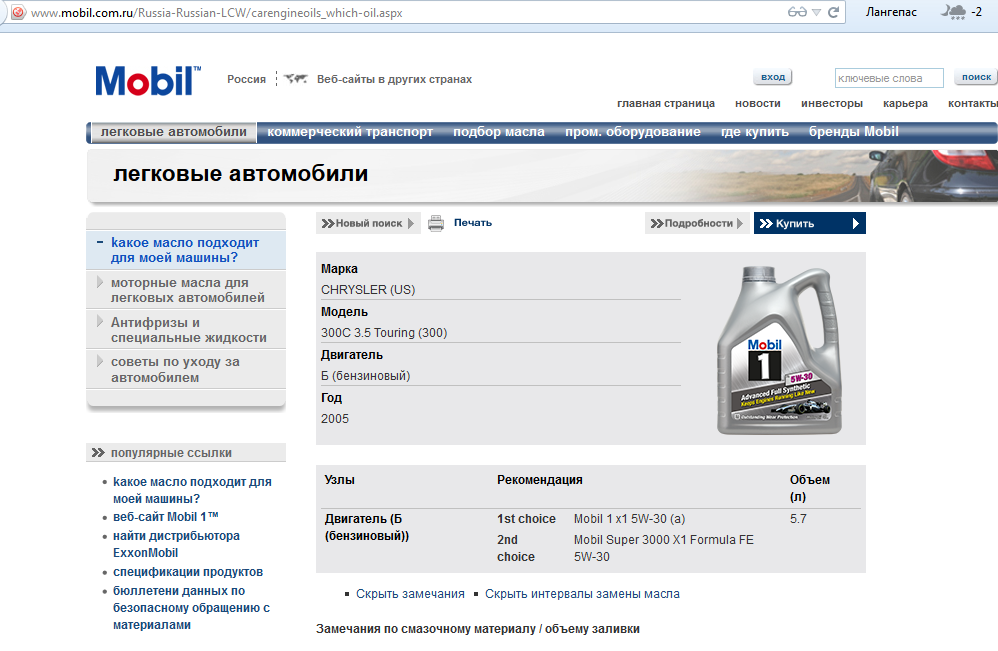The width and height of the screenshot is (998, 651).
Task: Click the 'Подробности' button
Action: tap(698, 223)
